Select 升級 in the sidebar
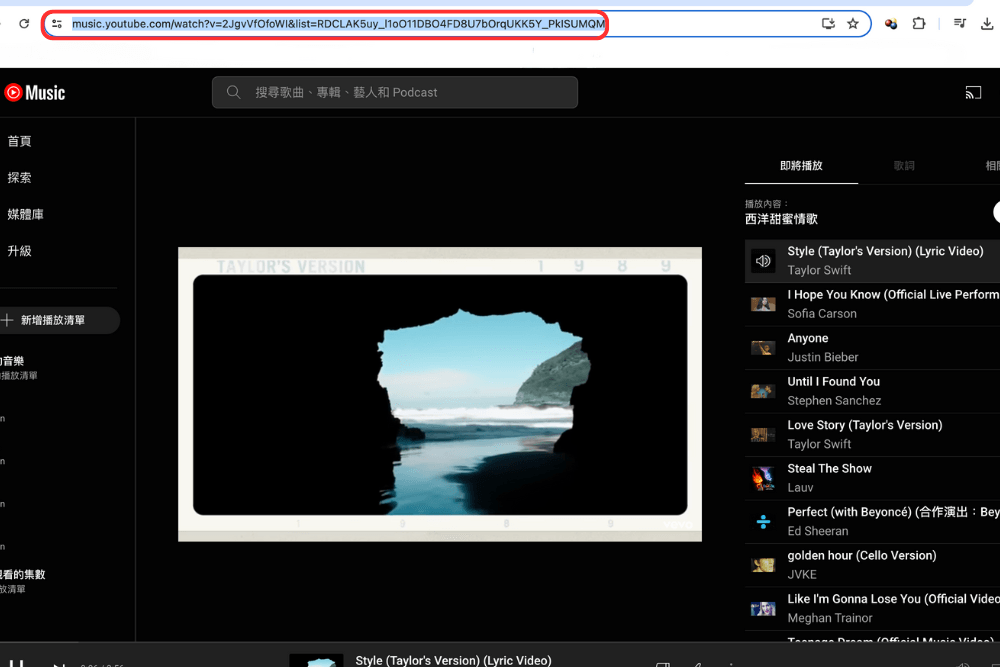1000x667 pixels. [19, 251]
